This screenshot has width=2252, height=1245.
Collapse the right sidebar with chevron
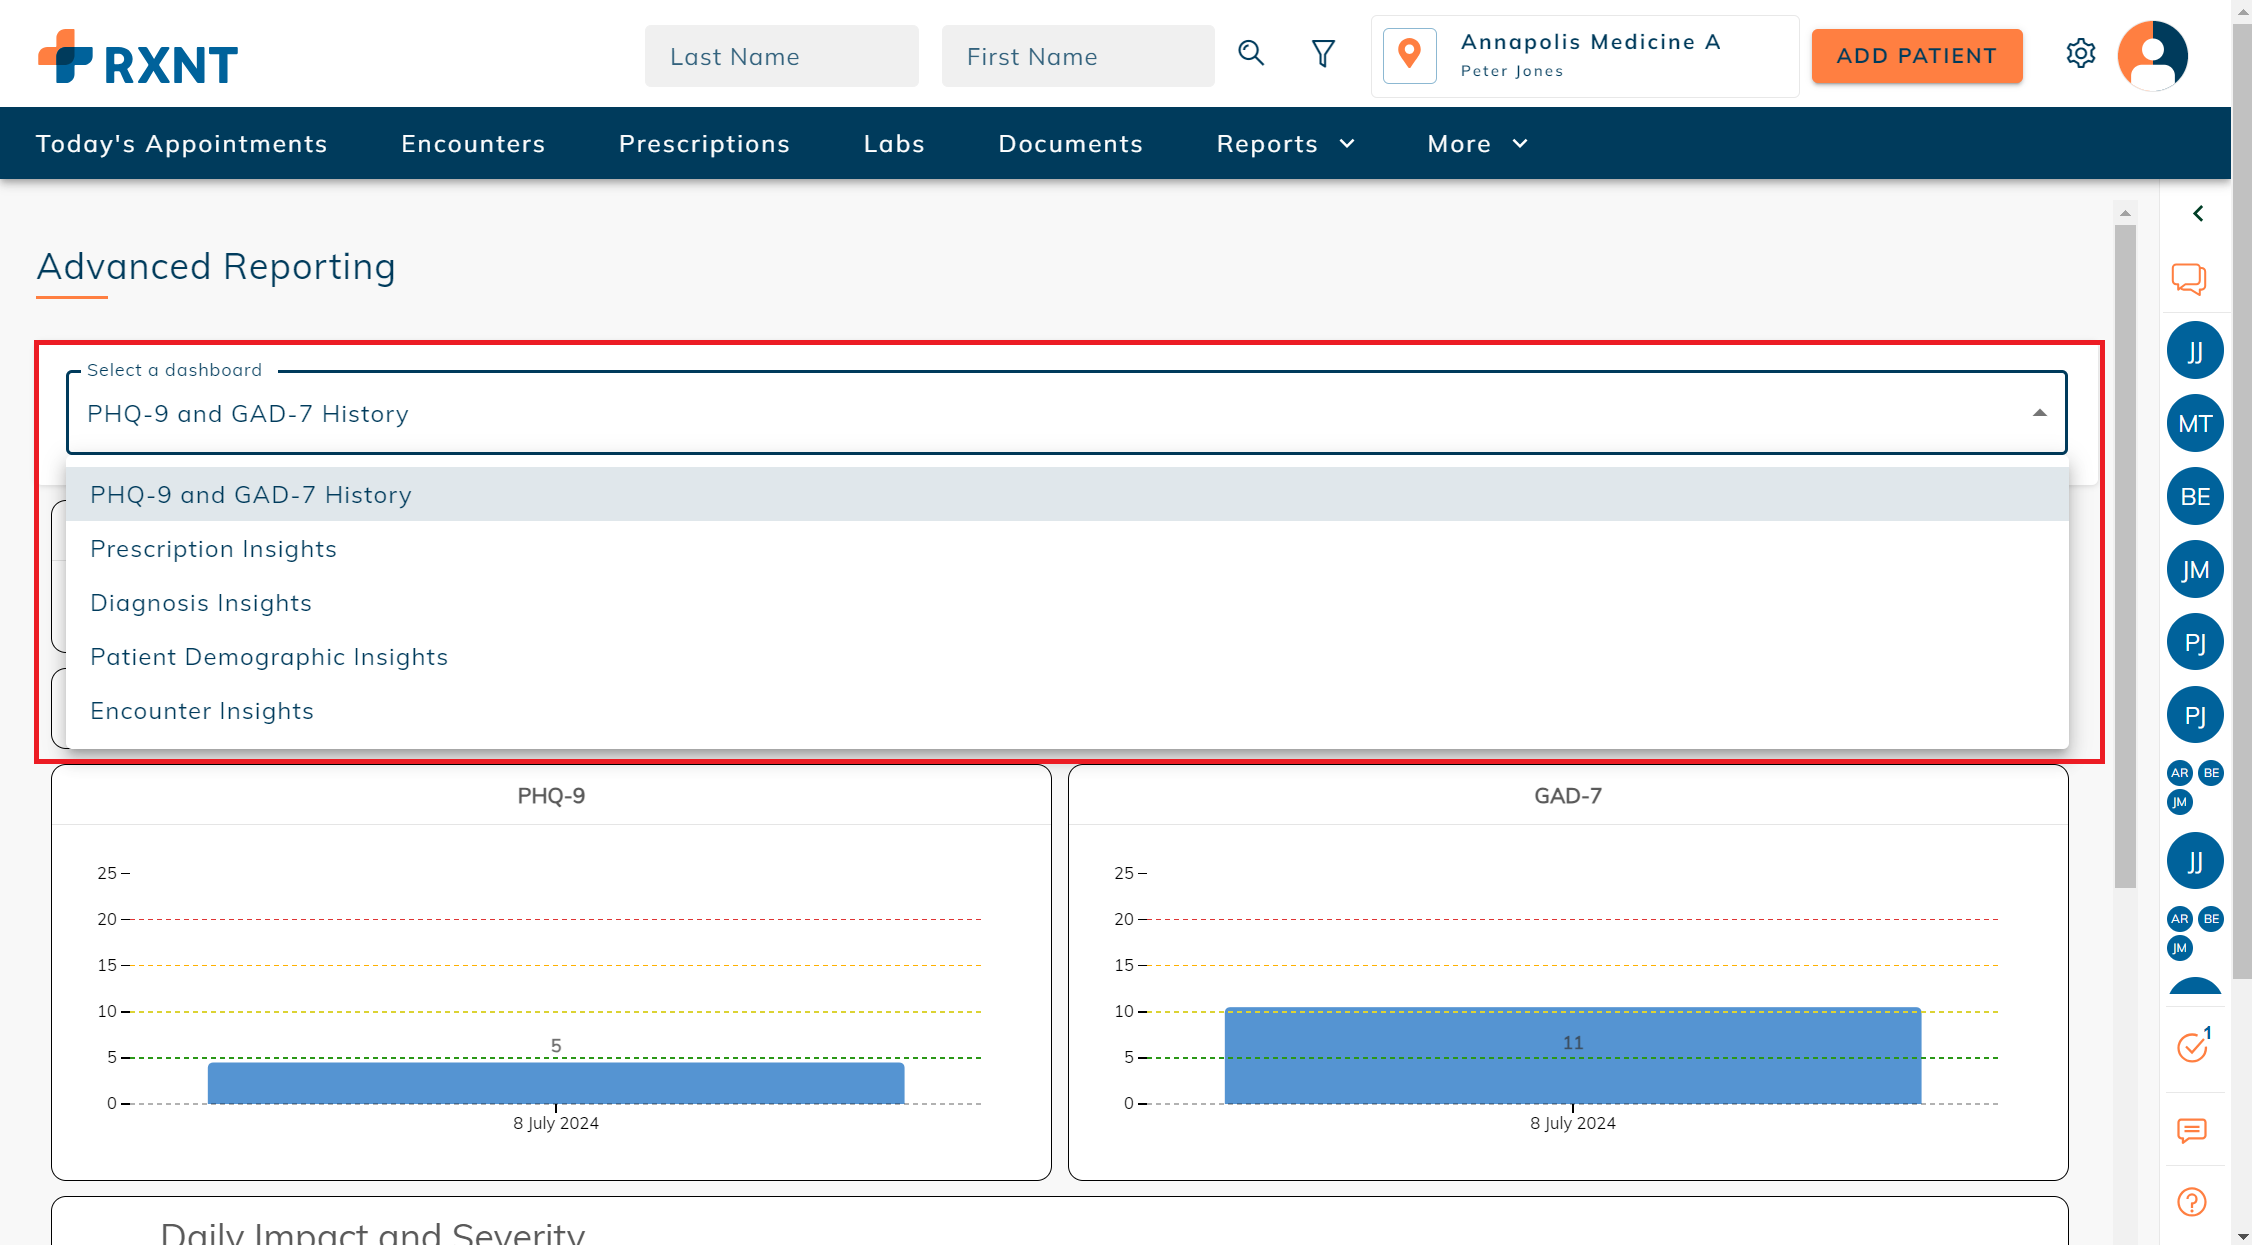coord(2198,213)
